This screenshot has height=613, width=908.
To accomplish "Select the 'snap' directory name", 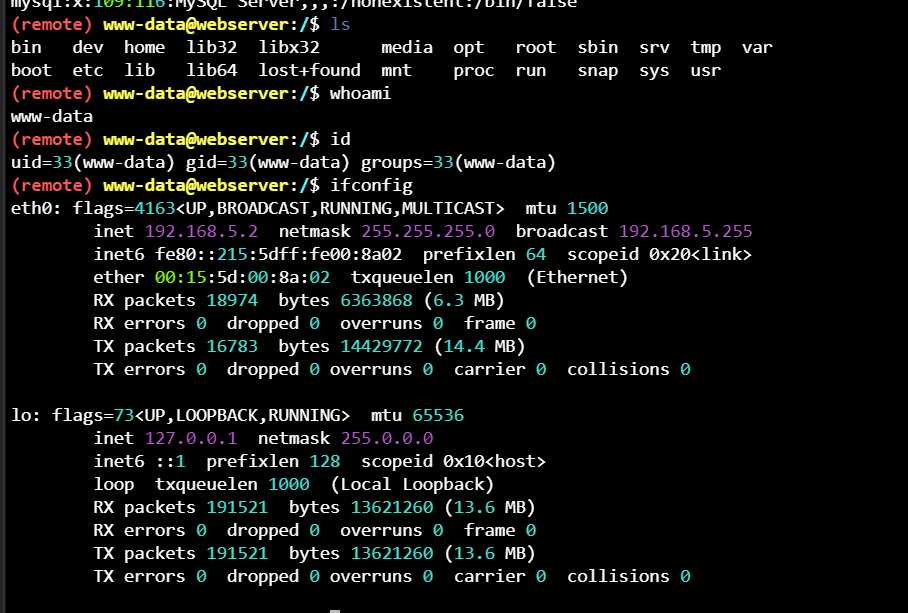I will click(x=598, y=70).
